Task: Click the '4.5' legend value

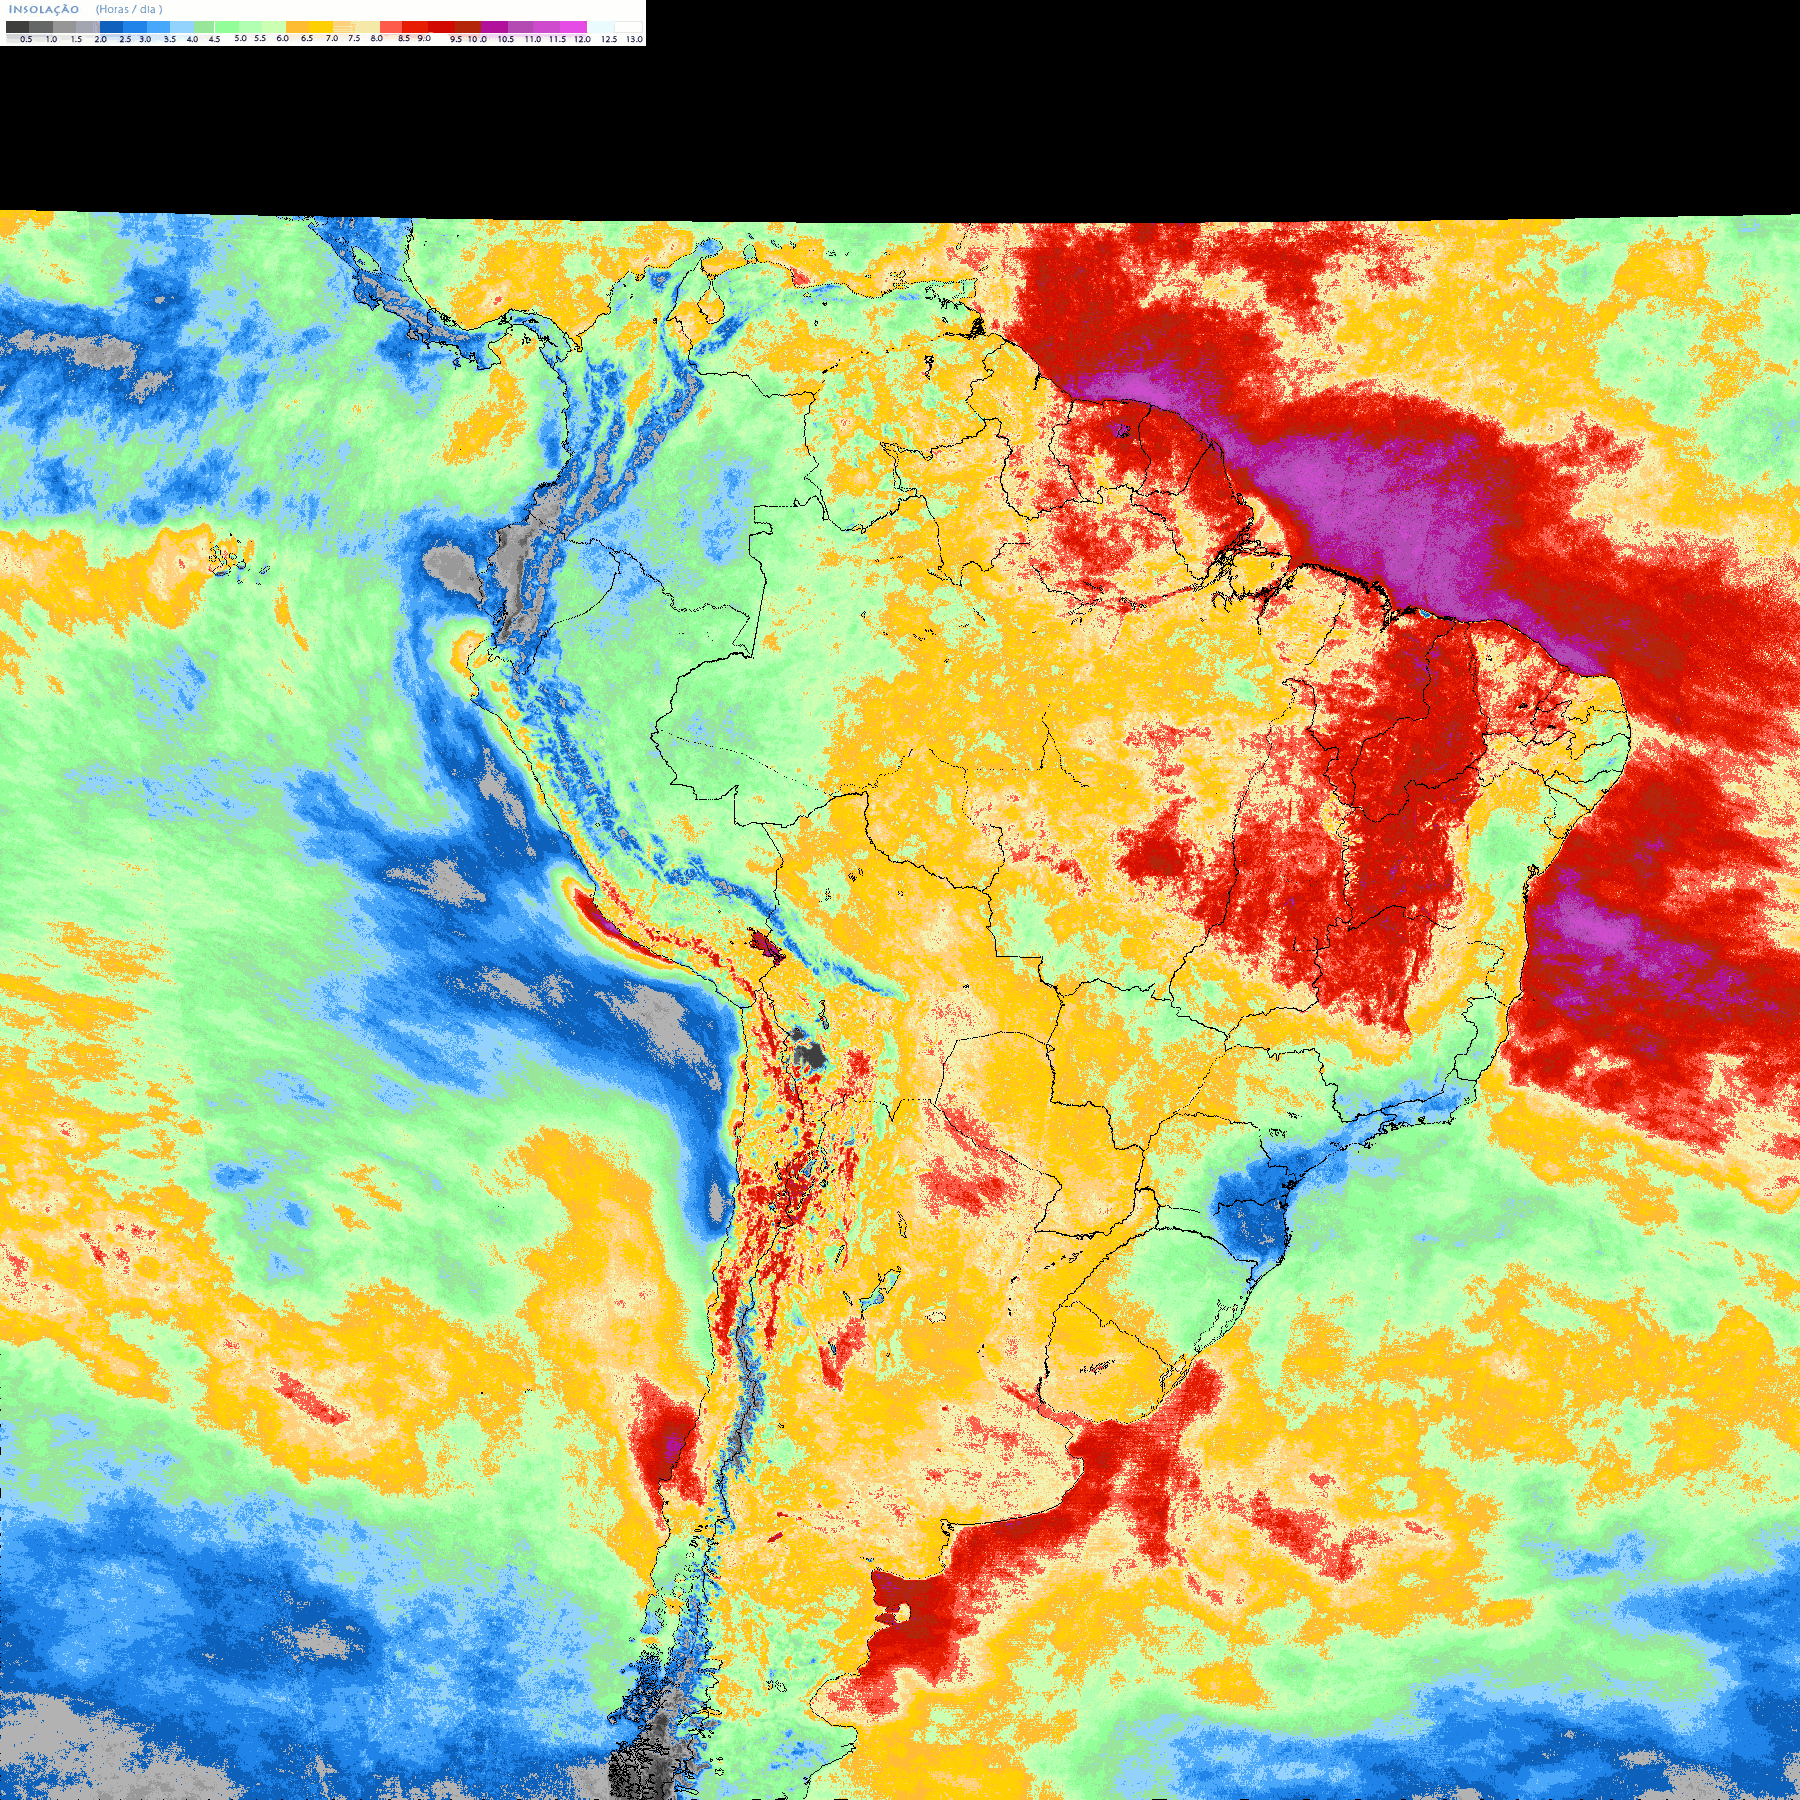Action: point(214,39)
